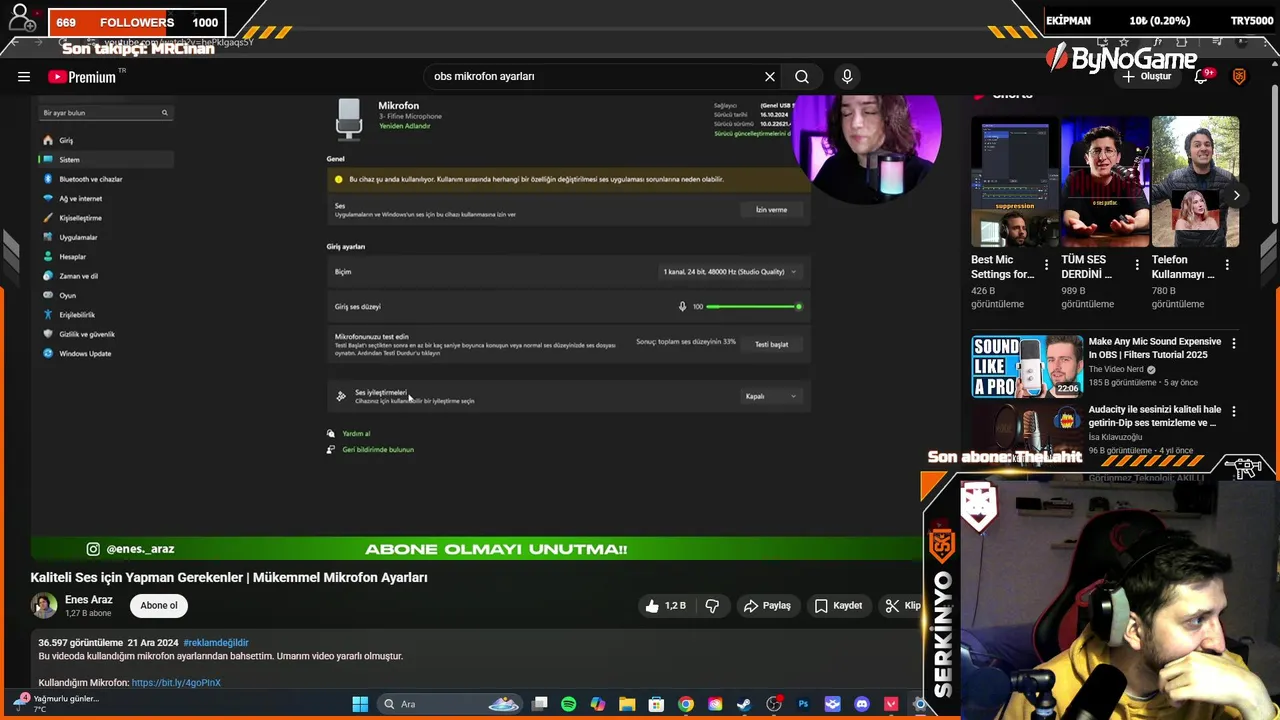Open Photoshop from the taskbar
Screen dimensions: 1280x720
[x=803, y=704]
